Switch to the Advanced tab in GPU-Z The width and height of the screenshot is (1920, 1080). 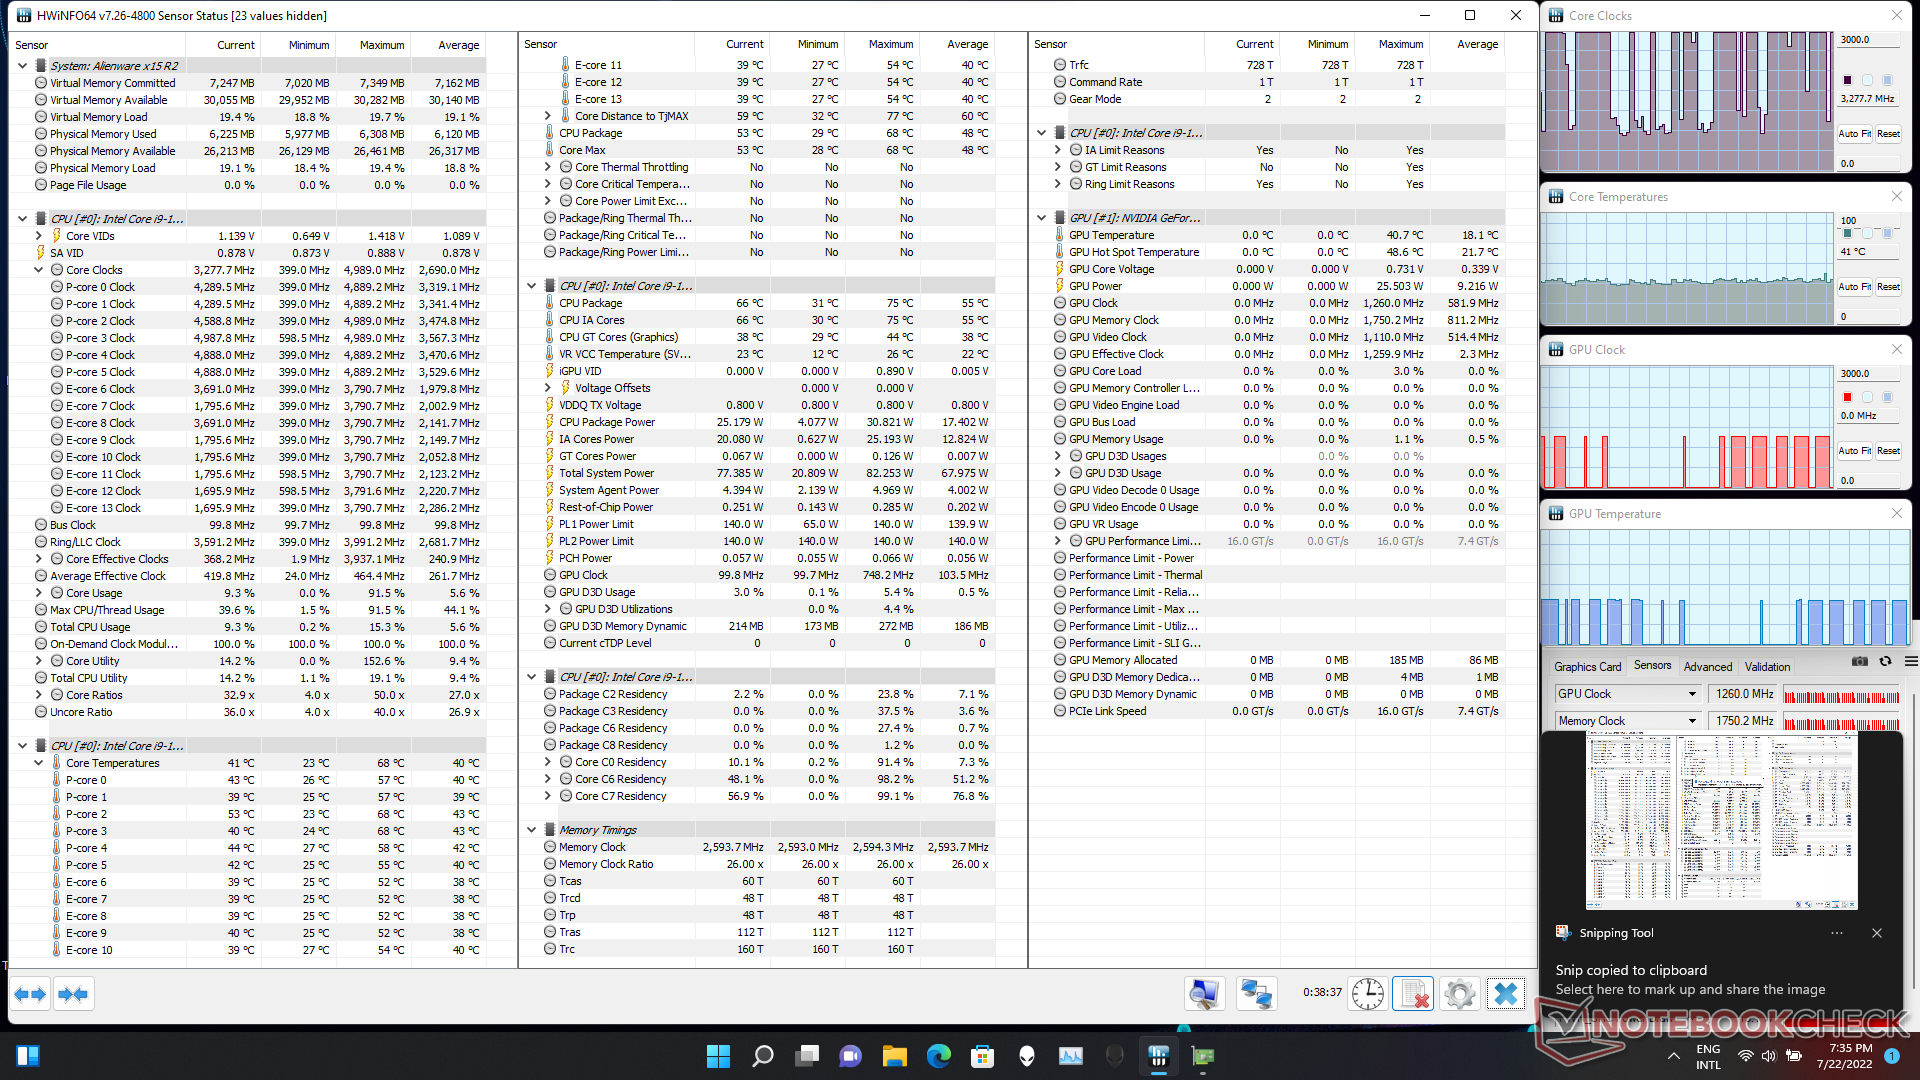coord(1707,667)
